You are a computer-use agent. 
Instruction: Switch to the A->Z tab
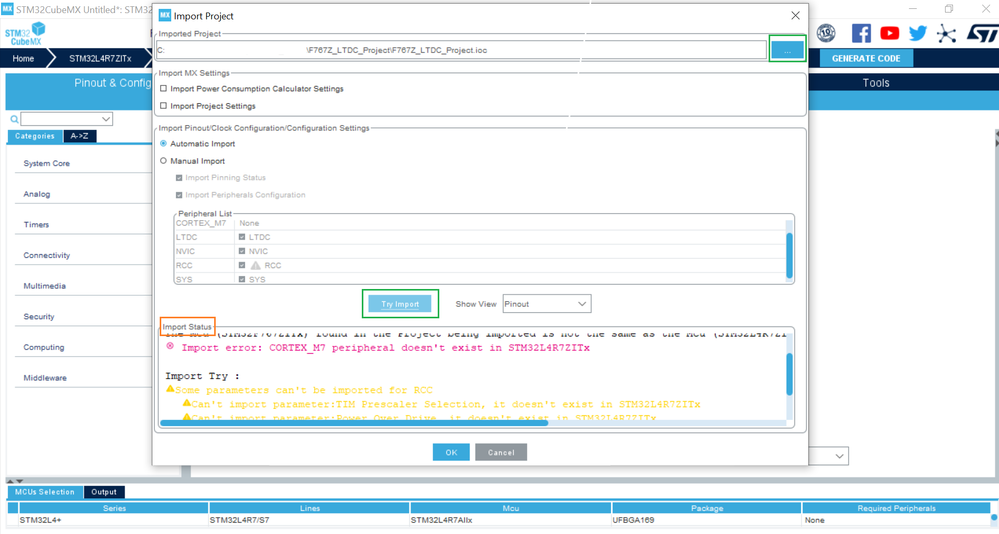[x=80, y=136]
